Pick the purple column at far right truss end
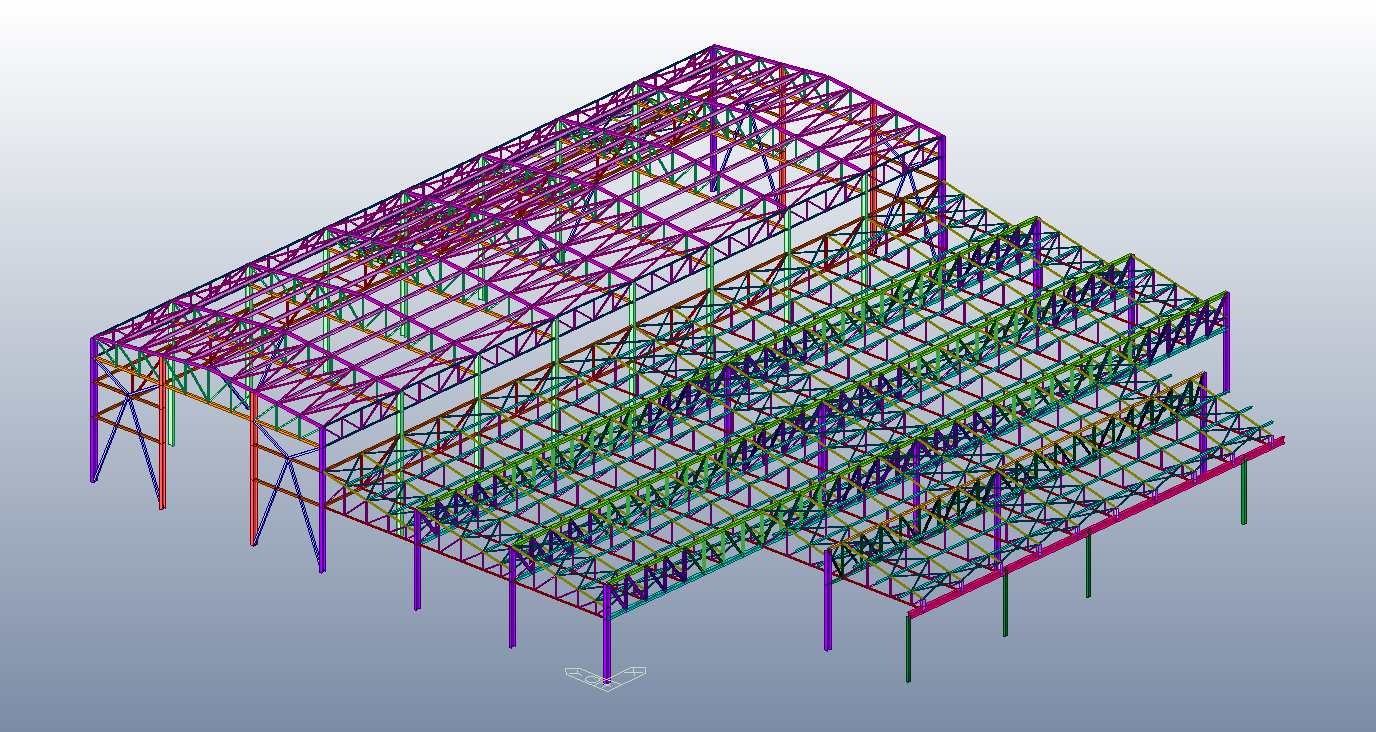The height and width of the screenshot is (732, 1376). point(1226,340)
